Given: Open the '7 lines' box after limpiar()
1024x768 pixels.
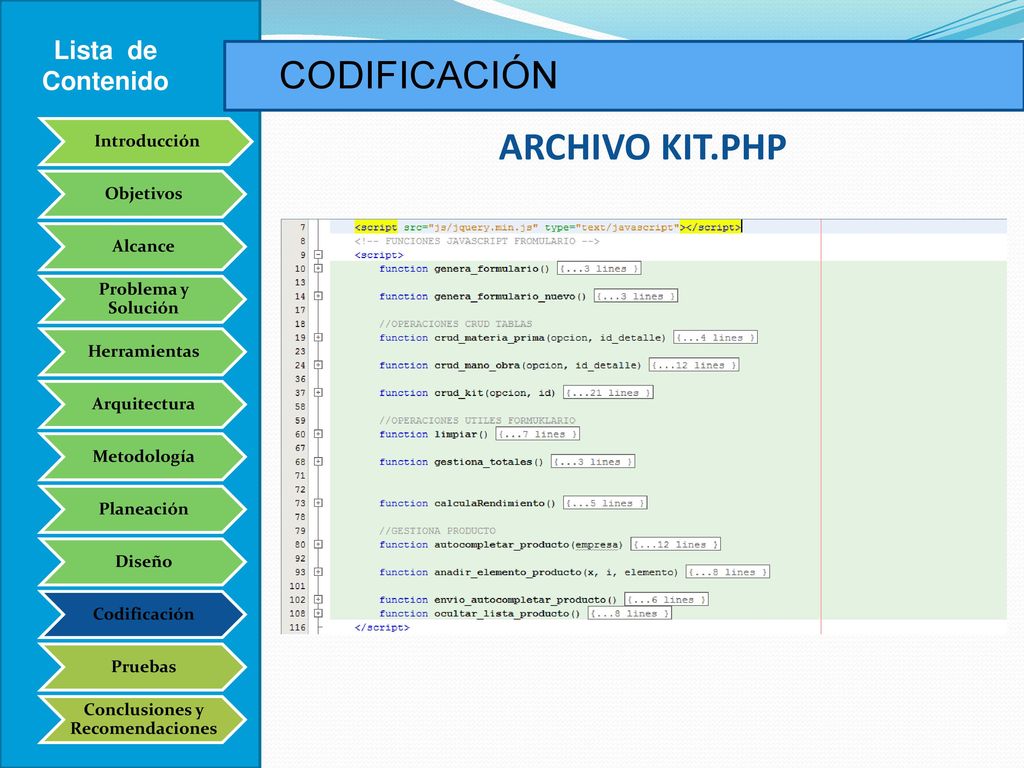Looking at the screenshot, I should (x=537, y=434).
